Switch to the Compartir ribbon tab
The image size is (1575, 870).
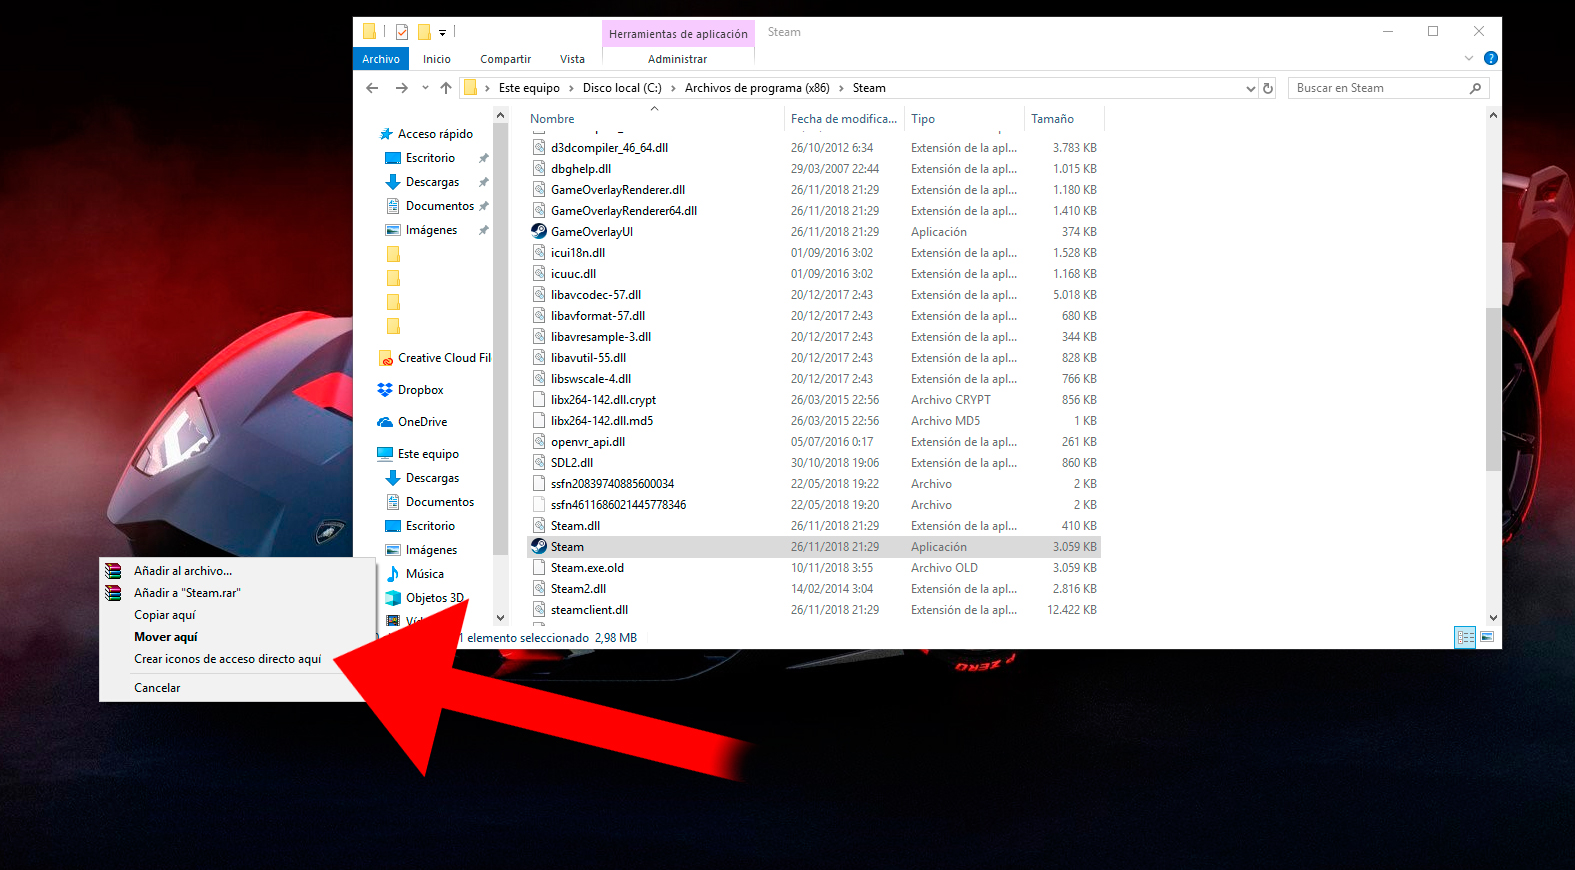point(505,59)
